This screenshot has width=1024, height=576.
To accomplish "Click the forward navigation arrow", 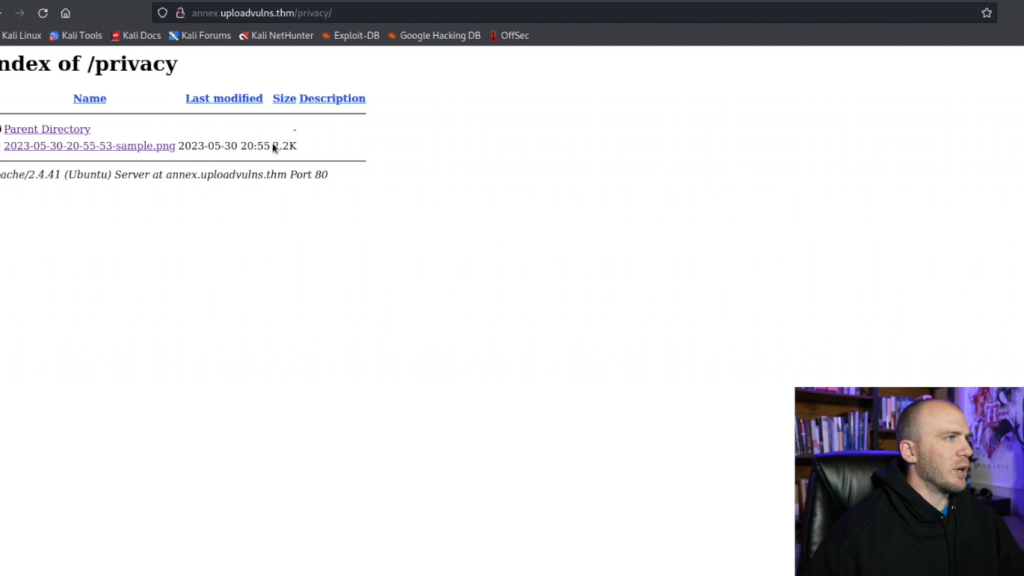I will 20,13.
